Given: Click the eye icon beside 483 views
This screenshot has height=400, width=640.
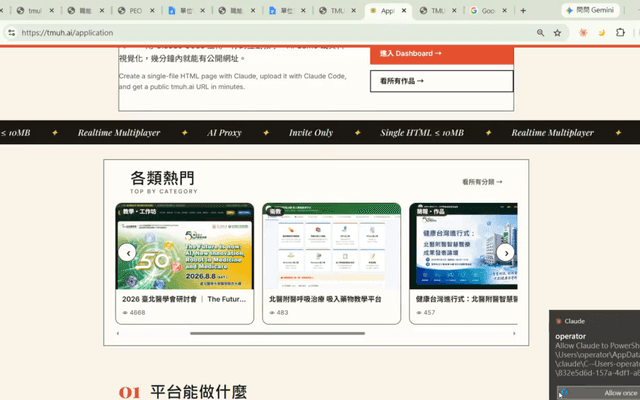Looking at the screenshot, I should [272, 313].
